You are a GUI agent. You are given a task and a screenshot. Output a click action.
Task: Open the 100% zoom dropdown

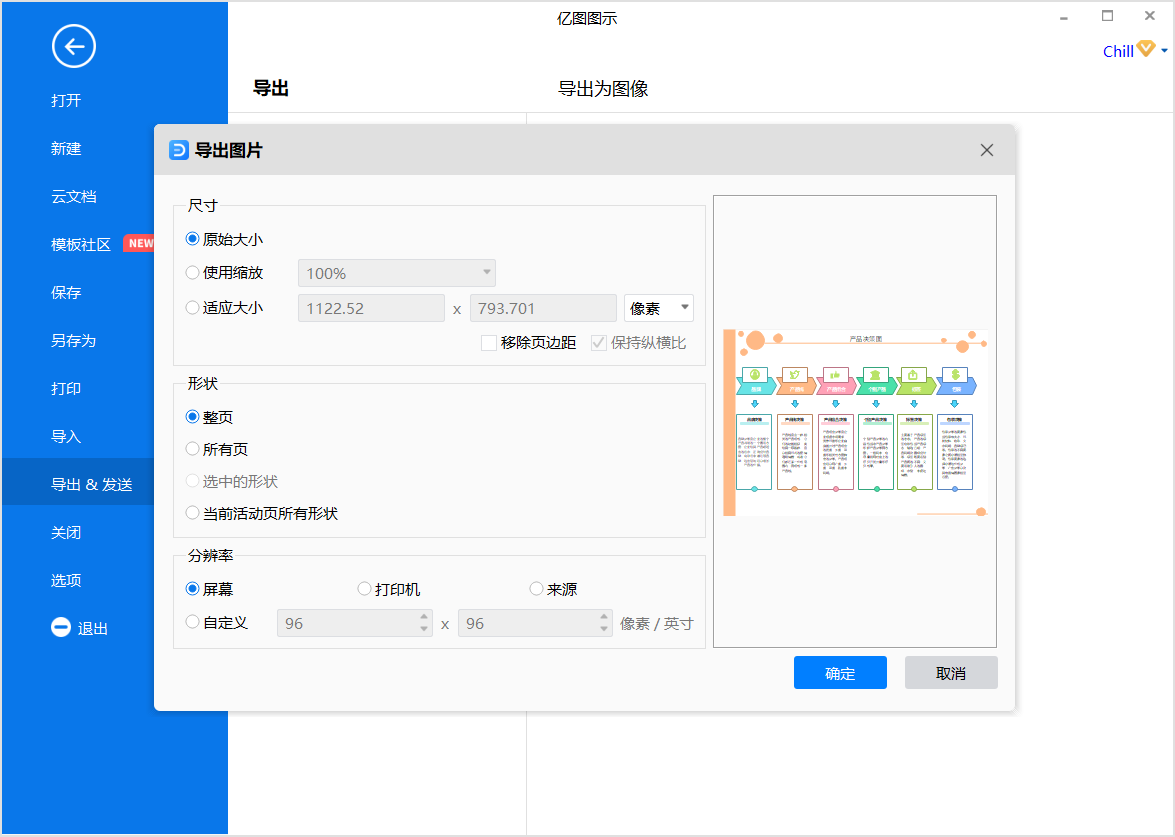pos(396,273)
